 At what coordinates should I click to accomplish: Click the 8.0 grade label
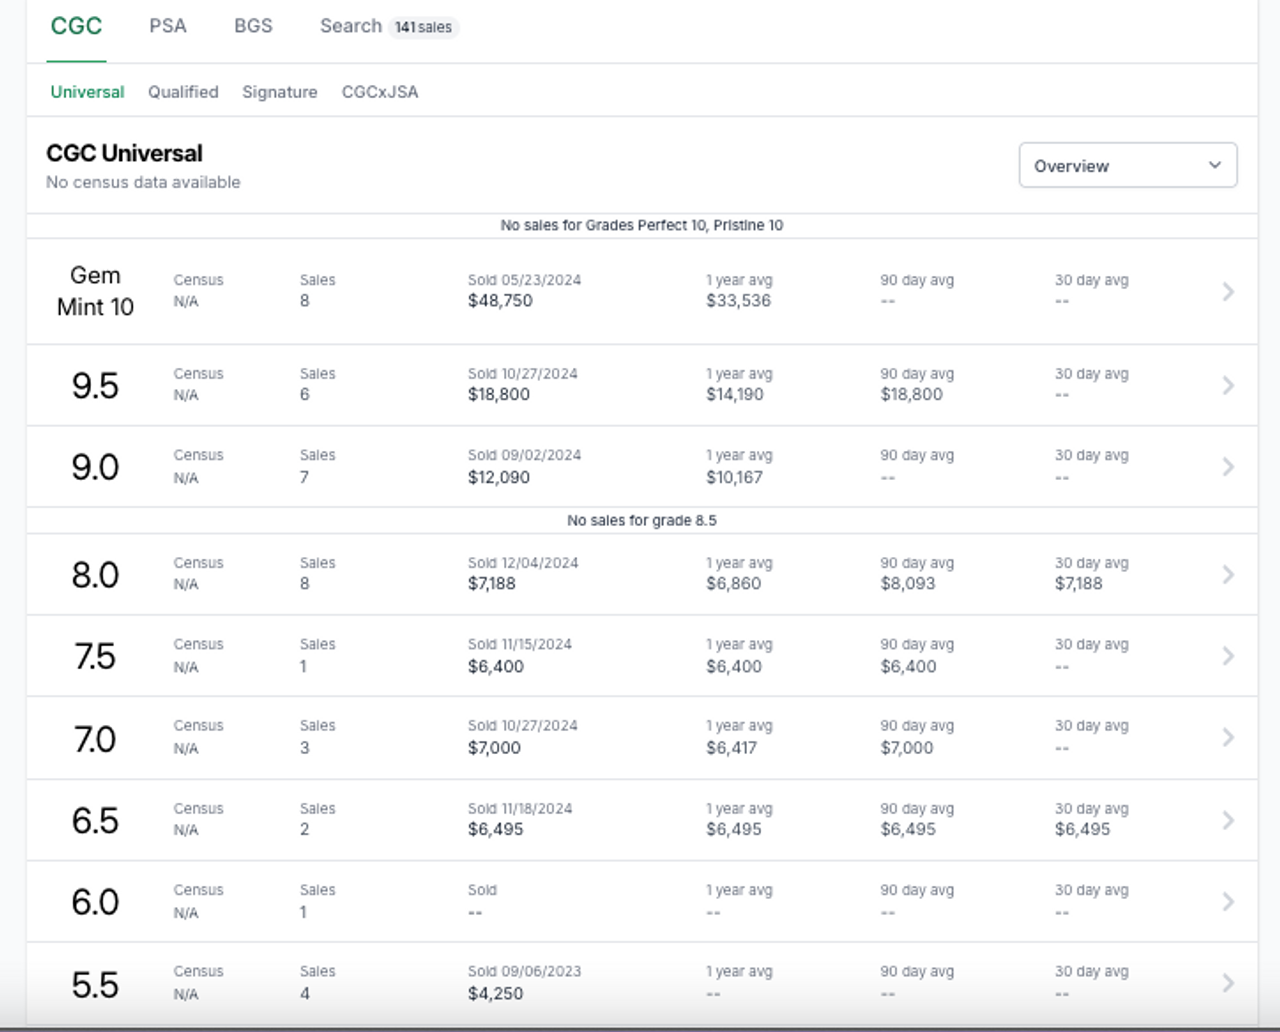point(95,575)
